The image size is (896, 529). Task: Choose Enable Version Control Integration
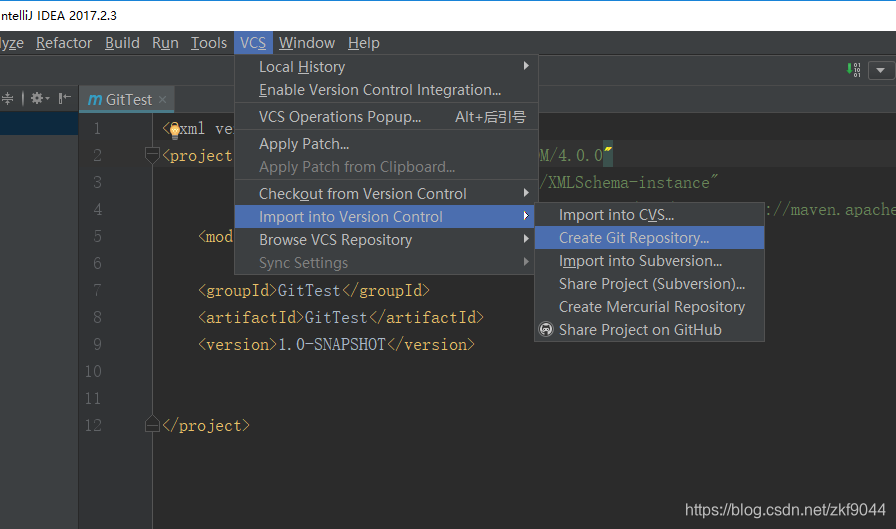386,90
